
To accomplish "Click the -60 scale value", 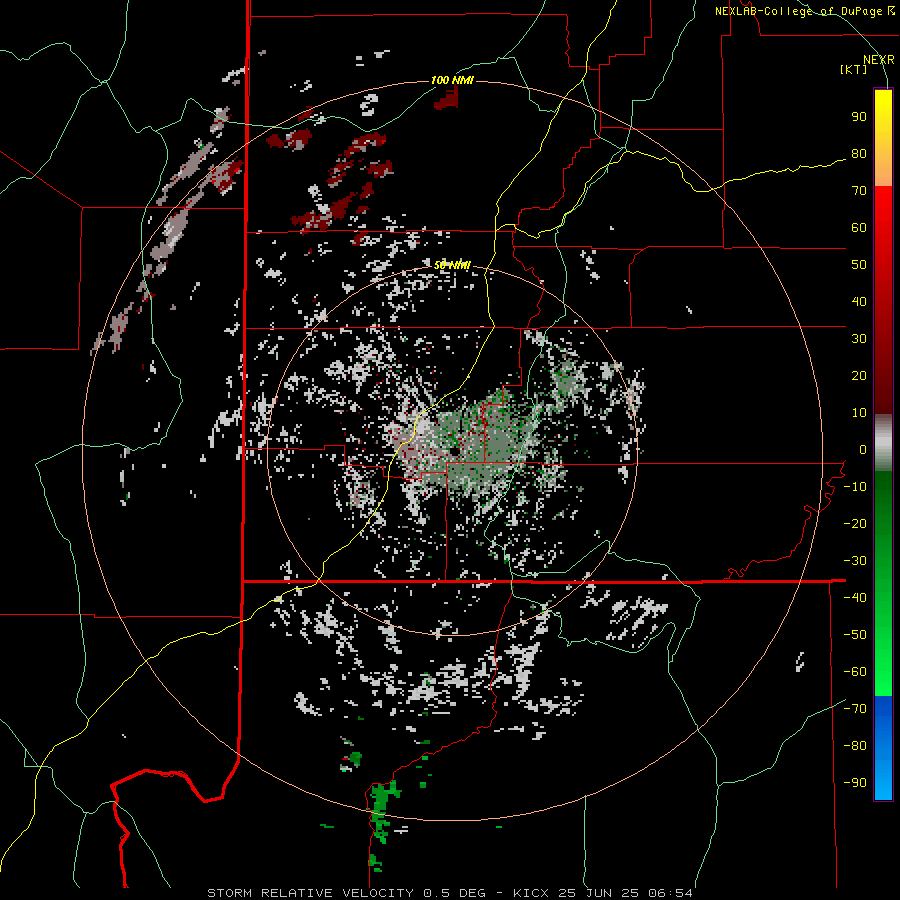I will 855,672.
